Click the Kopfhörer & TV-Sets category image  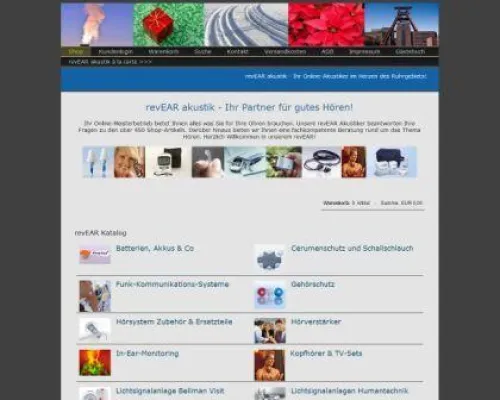270,365
